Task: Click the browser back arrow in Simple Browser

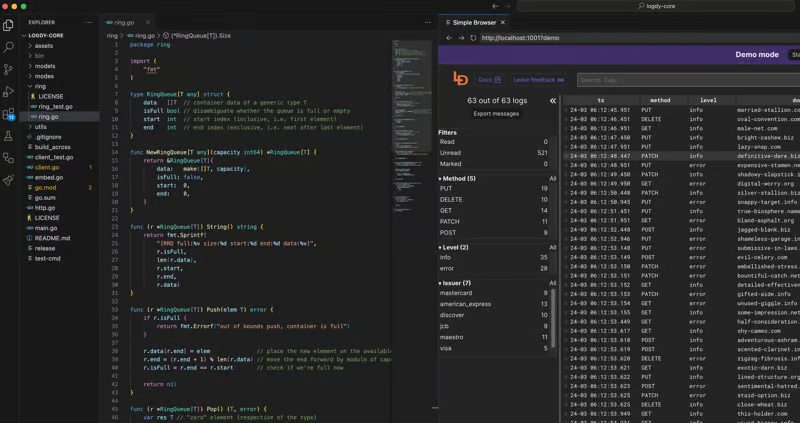Action: pos(449,38)
